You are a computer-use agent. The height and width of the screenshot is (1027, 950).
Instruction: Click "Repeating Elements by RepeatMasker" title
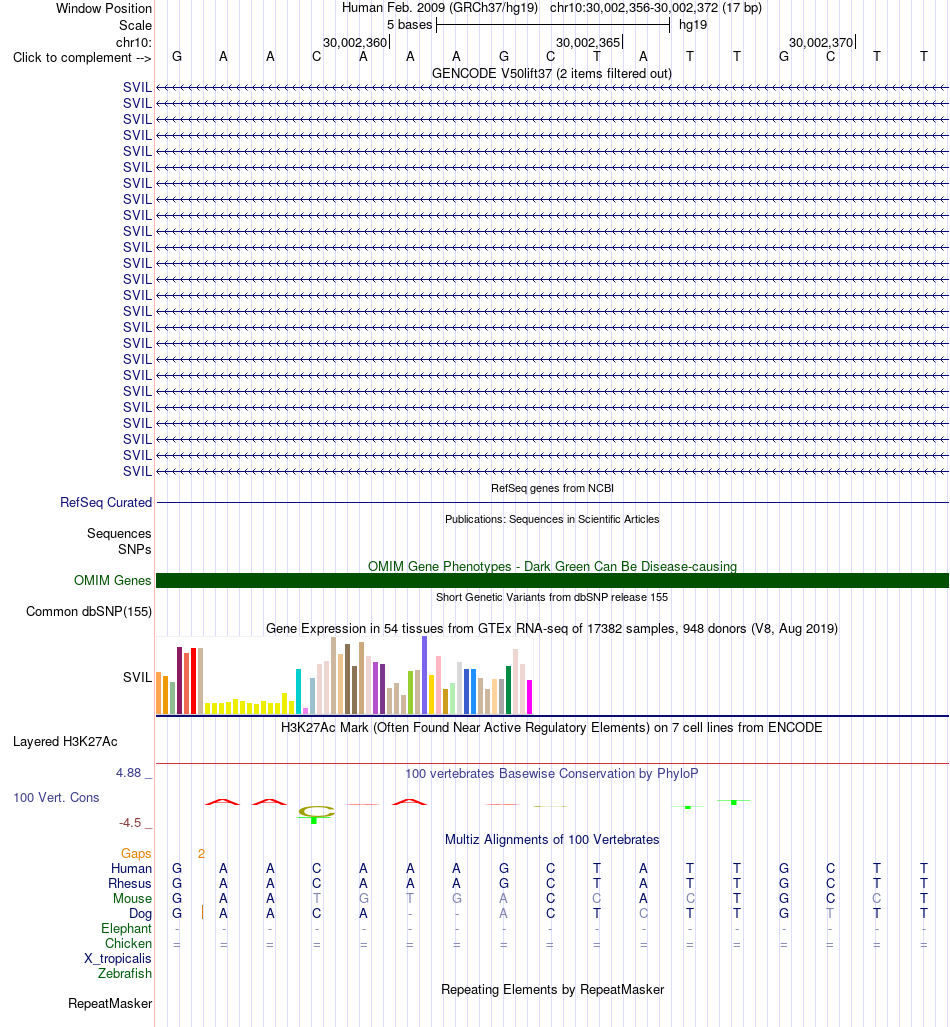pos(552,989)
